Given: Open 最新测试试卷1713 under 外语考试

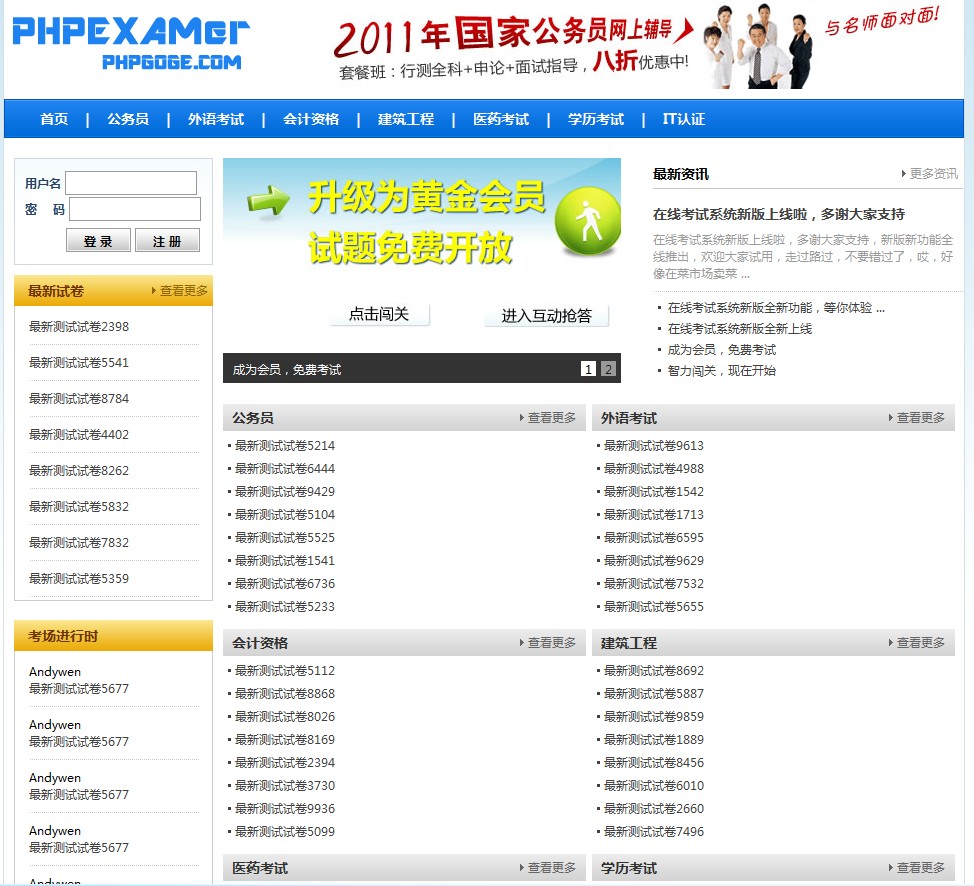Looking at the screenshot, I should point(653,514).
